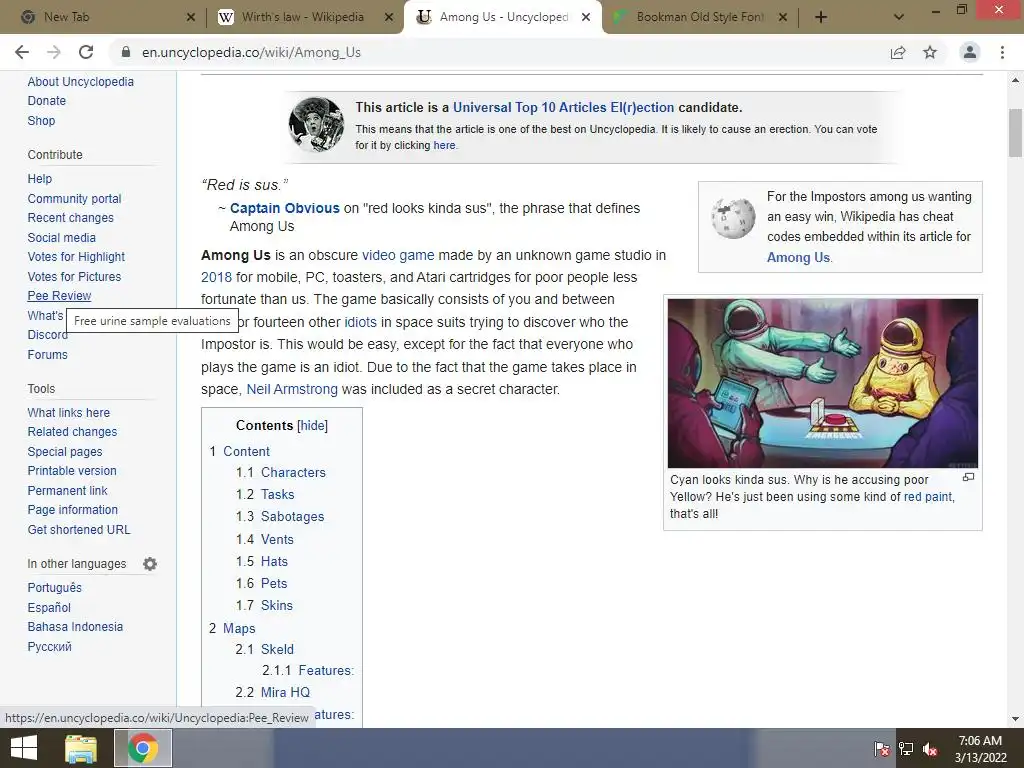This screenshot has width=1024, height=768.
Task: Click the muted volume tray icon
Action: 930,749
